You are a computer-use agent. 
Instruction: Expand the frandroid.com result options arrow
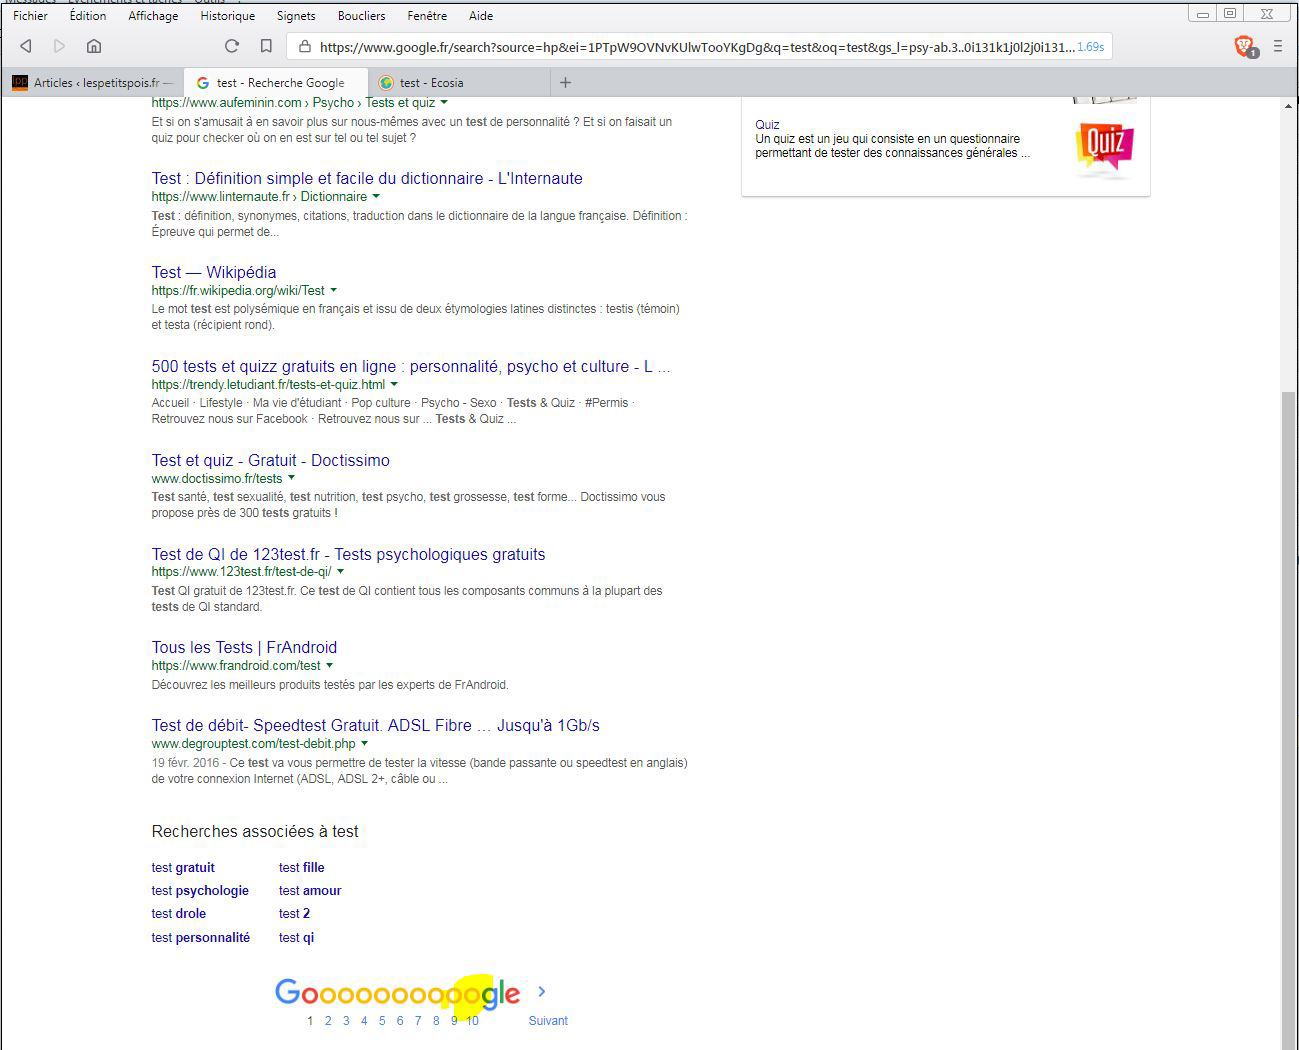coord(330,665)
